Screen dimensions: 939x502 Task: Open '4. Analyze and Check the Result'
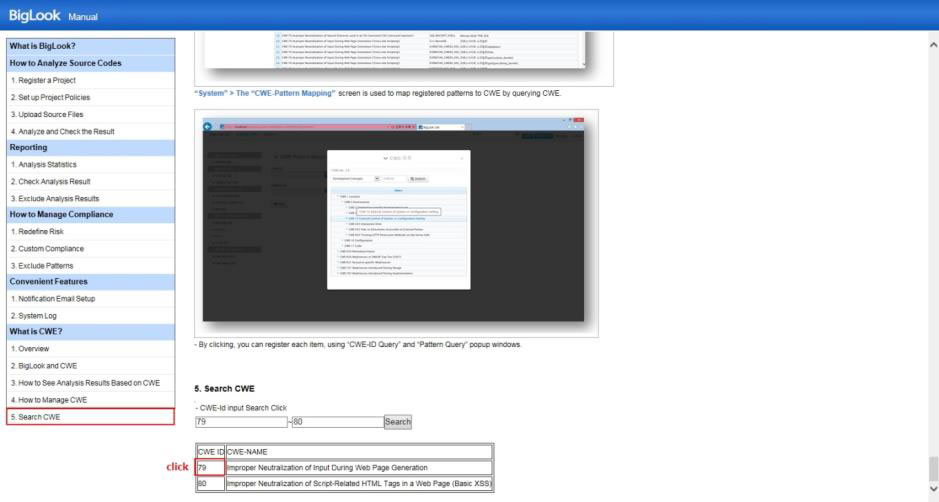tap(90, 131)
